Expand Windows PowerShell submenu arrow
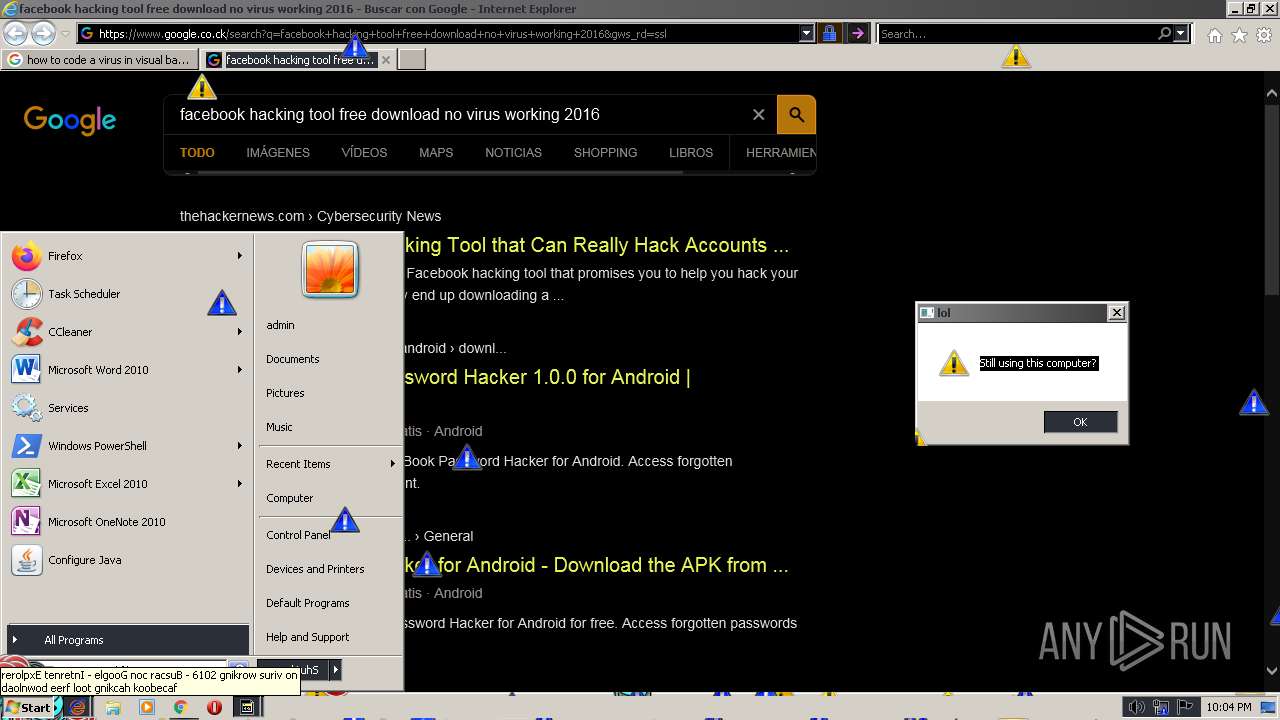Image resolution: width=1280 pixels, height=720 pixels. click(239, 446)
